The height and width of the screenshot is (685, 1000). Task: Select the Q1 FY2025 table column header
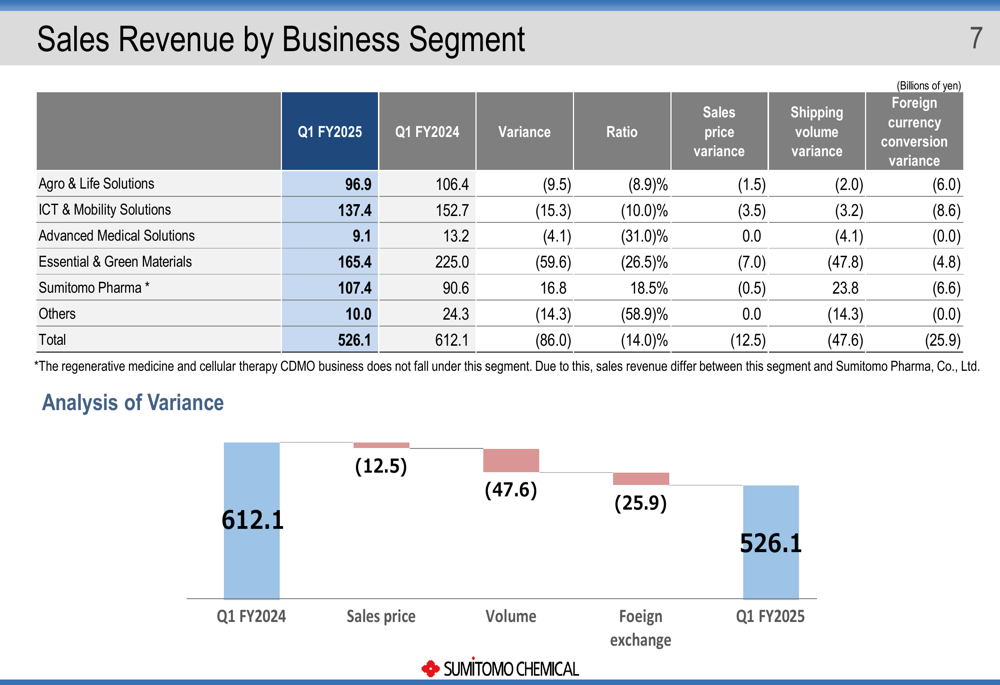[x=330, y=132]
